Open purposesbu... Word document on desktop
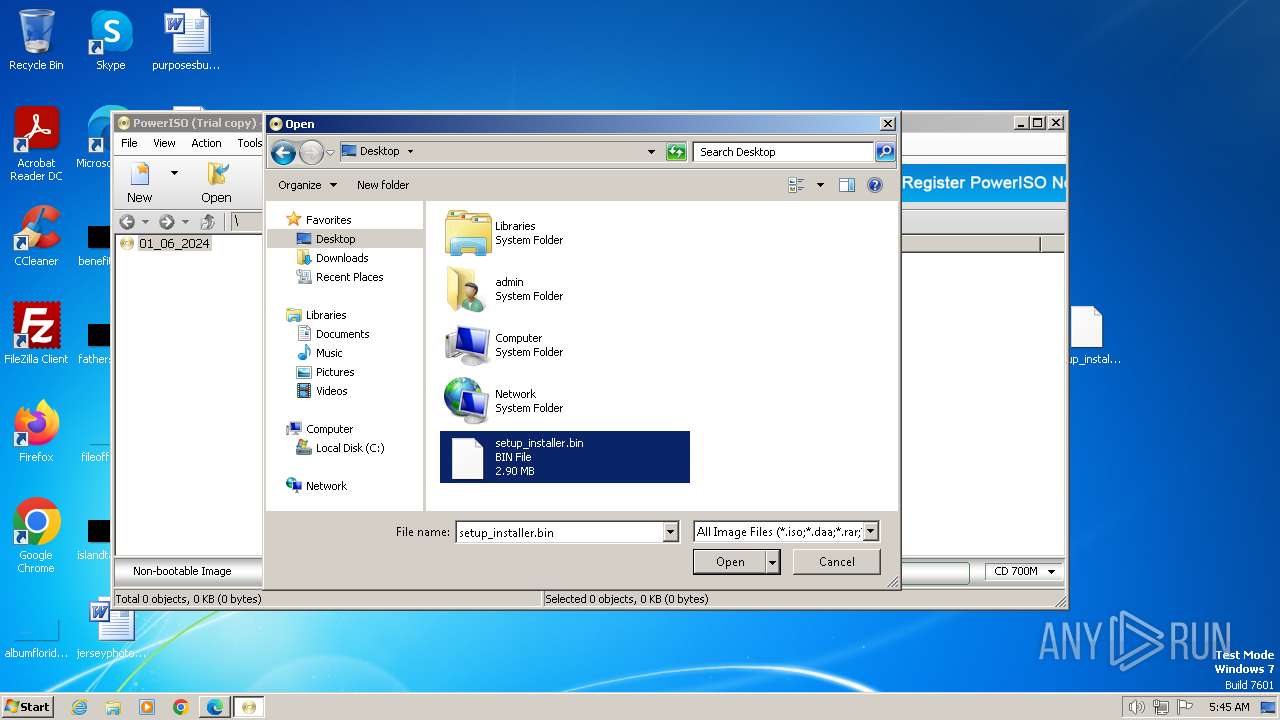 186,40
